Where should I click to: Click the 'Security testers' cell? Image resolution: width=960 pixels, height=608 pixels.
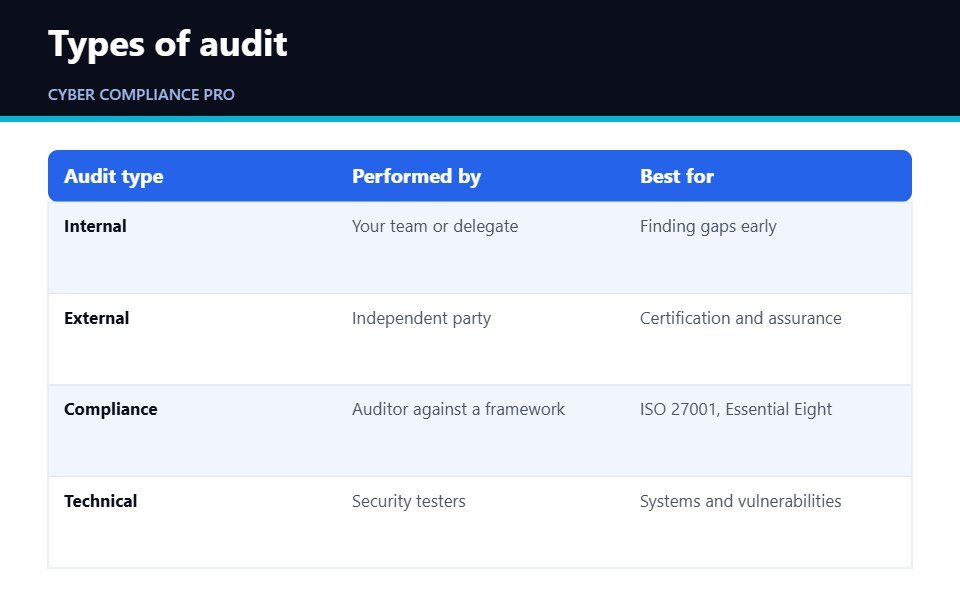point(408,501)
